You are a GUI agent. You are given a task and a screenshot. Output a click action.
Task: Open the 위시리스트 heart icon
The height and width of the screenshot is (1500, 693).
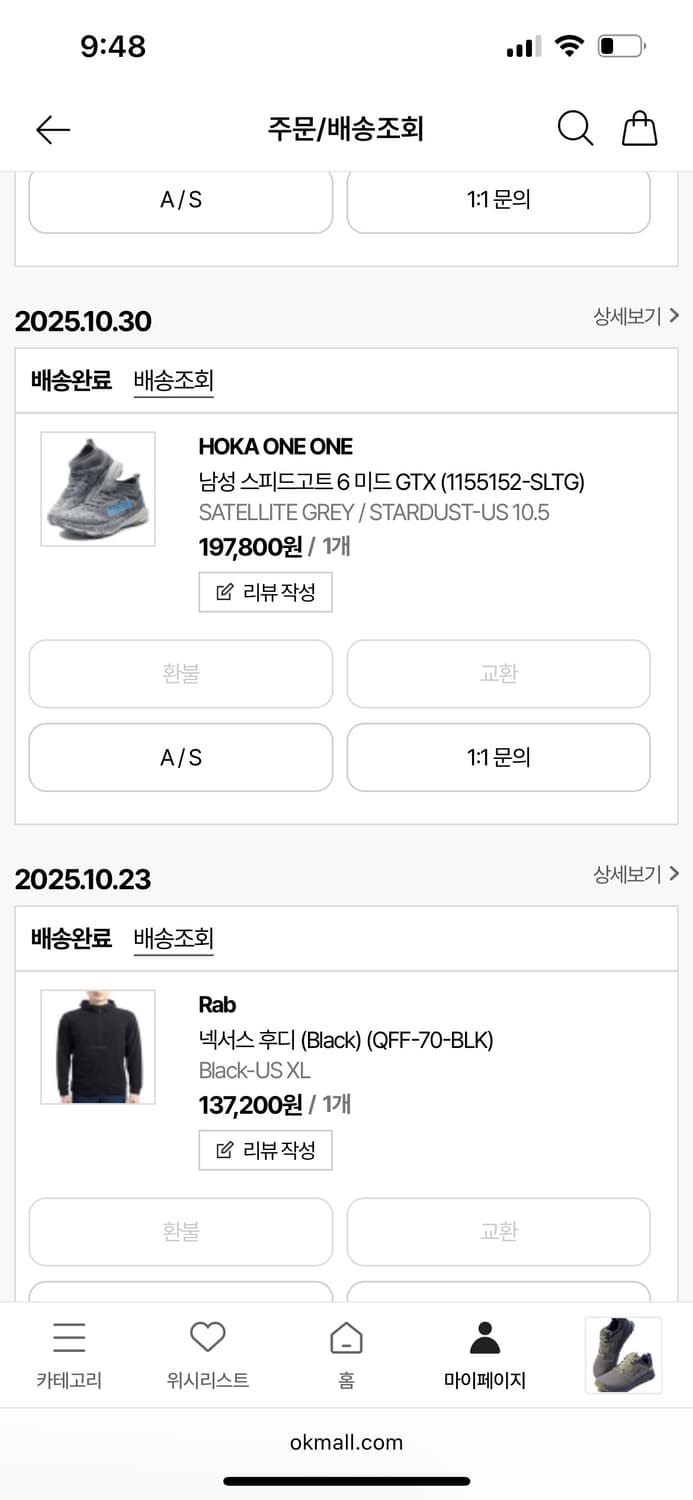[x=207, y=1336]
